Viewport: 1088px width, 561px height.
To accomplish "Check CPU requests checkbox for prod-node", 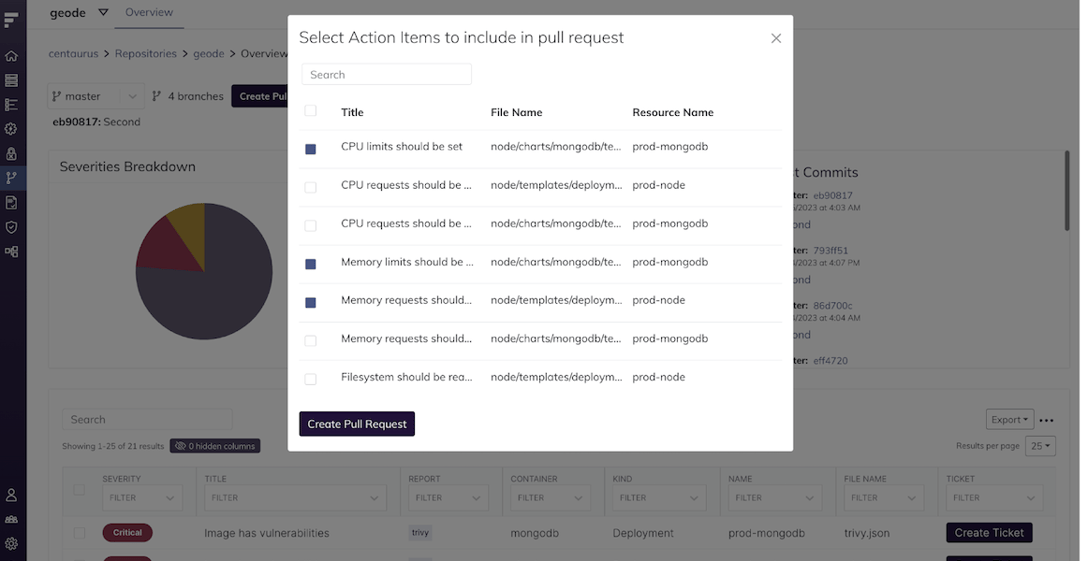I will coord(310,187).
